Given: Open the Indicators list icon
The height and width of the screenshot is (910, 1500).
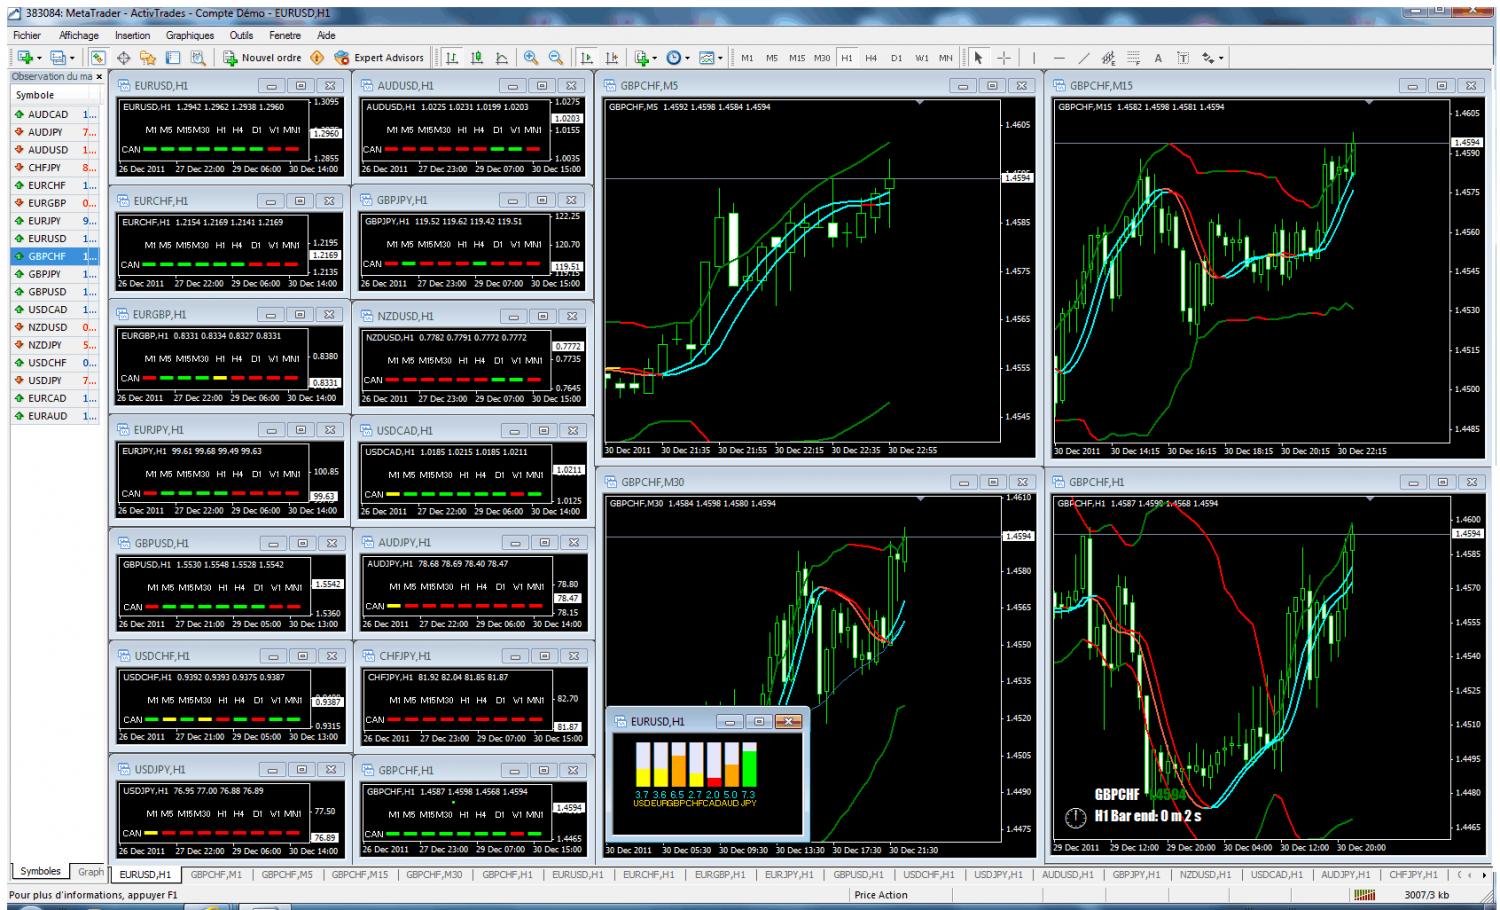Looking at the screenshot, I should pyautogui.click(x=641, y=57).
